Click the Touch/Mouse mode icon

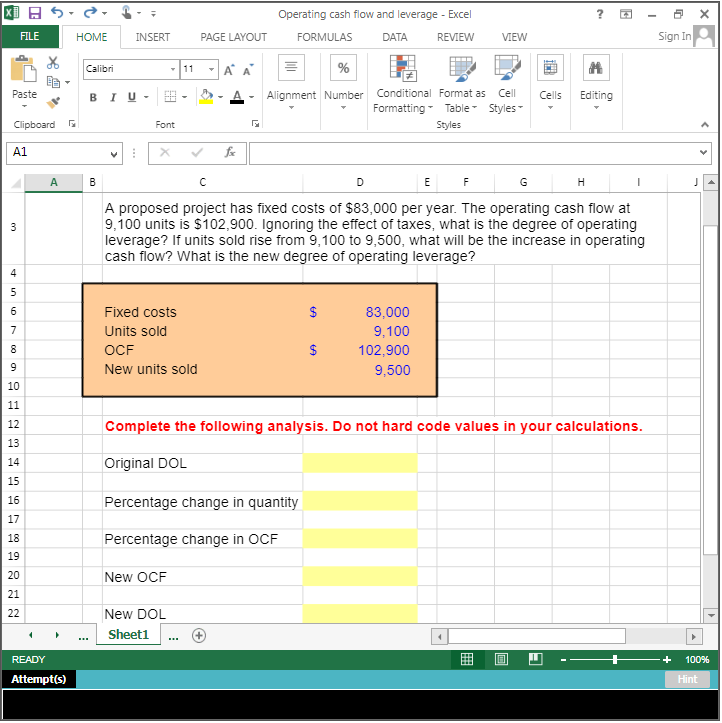point(127,12)
